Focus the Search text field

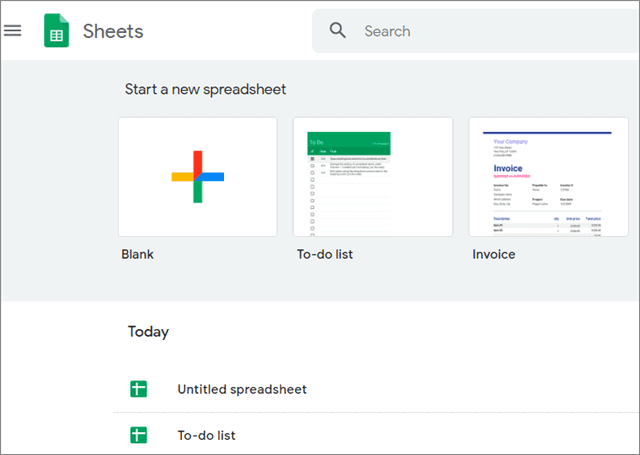coord(480,31)
